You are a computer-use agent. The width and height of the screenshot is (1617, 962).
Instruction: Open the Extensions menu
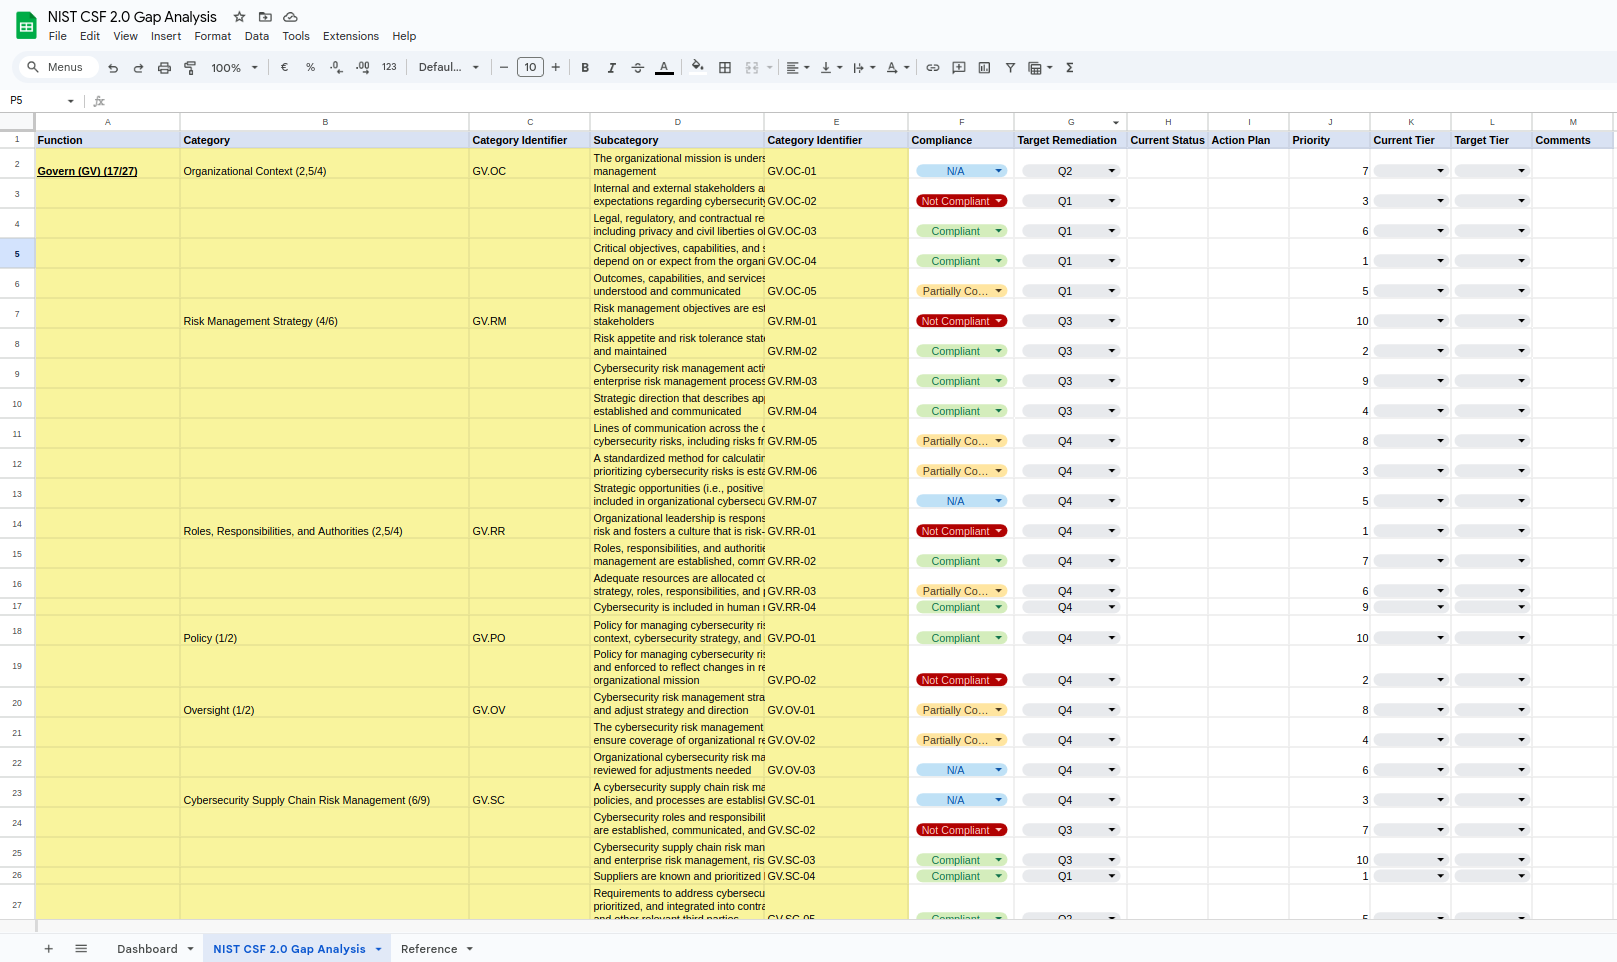(x=351, y=36)
